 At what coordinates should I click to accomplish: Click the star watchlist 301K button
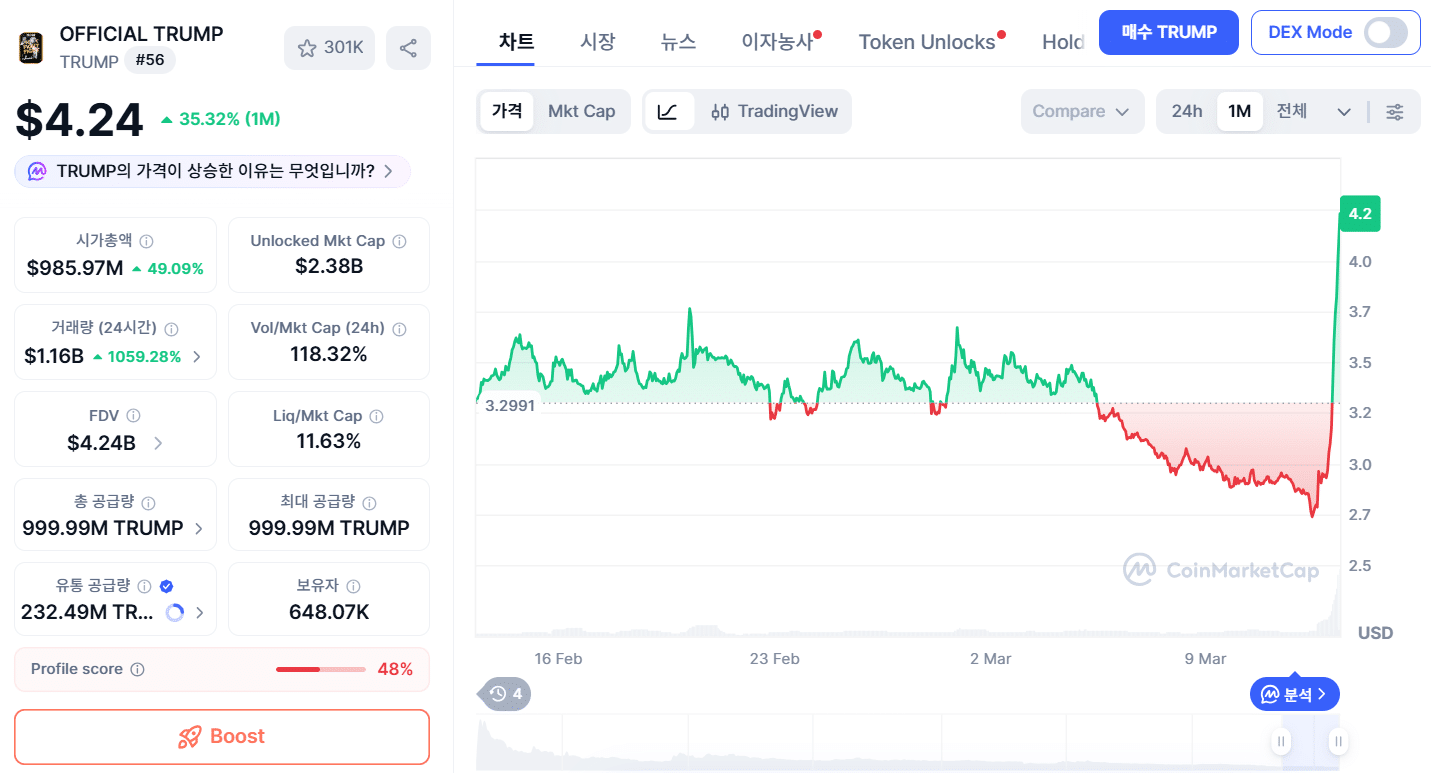pos(330,48)
